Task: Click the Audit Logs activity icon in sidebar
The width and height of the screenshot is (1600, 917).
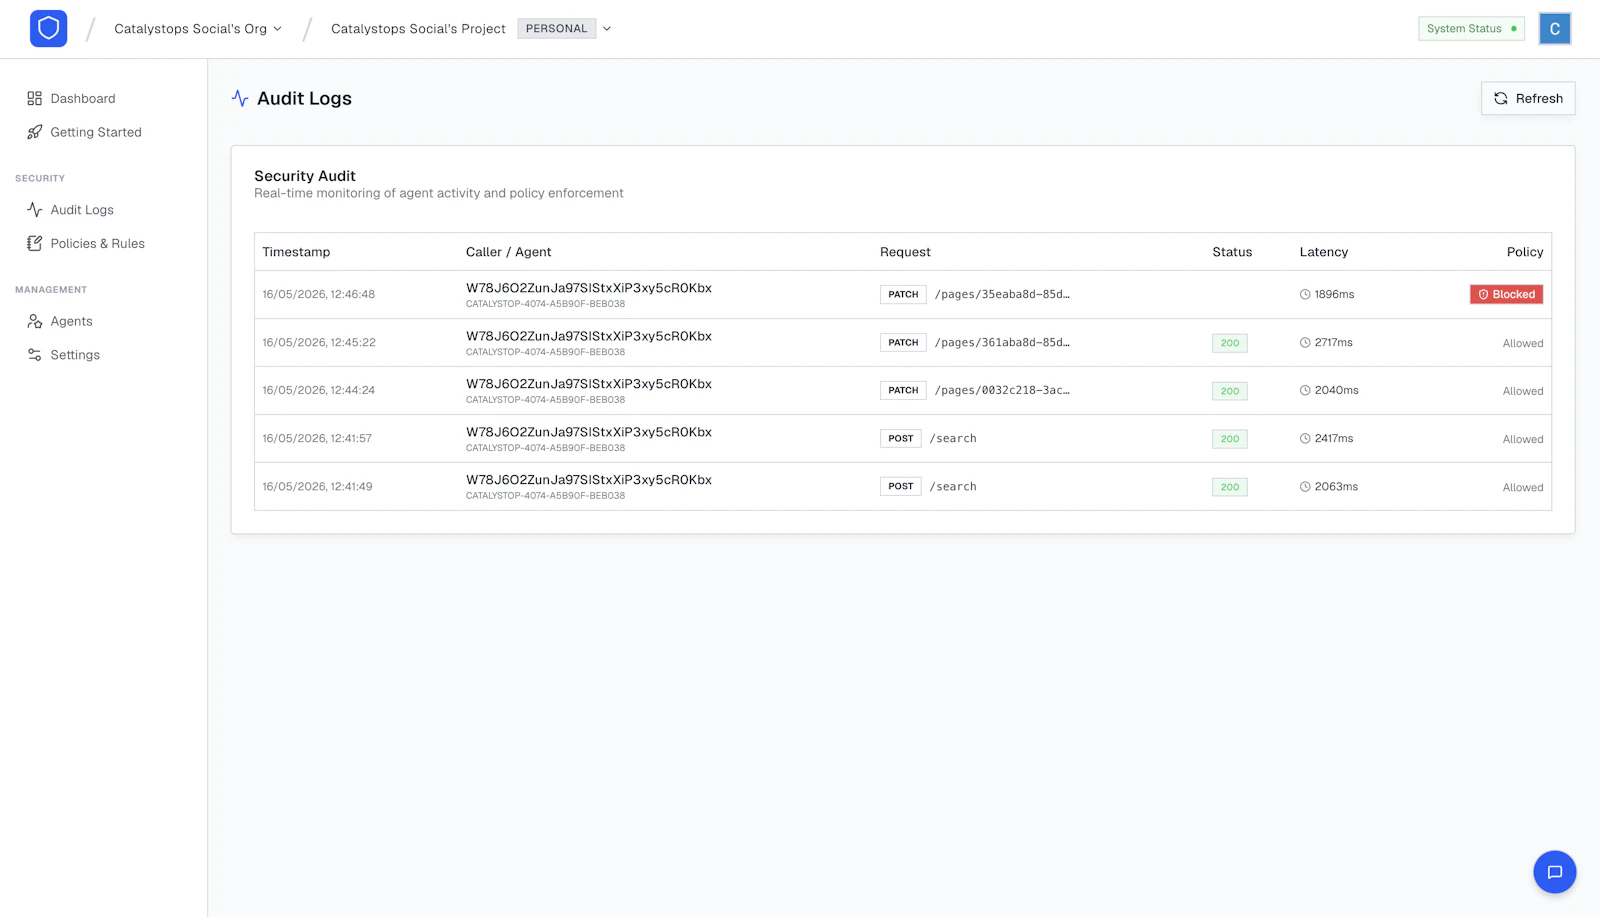Action: [35, 210]
